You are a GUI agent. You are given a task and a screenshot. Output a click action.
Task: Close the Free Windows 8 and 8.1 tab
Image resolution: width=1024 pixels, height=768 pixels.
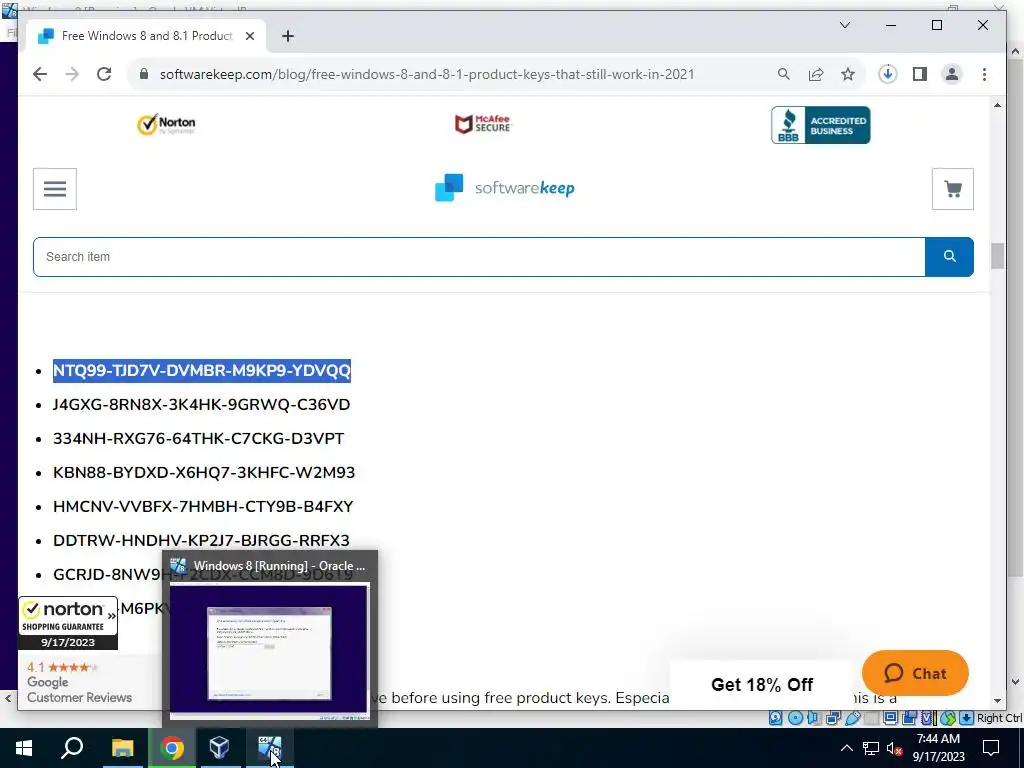[x=249, y=36]
